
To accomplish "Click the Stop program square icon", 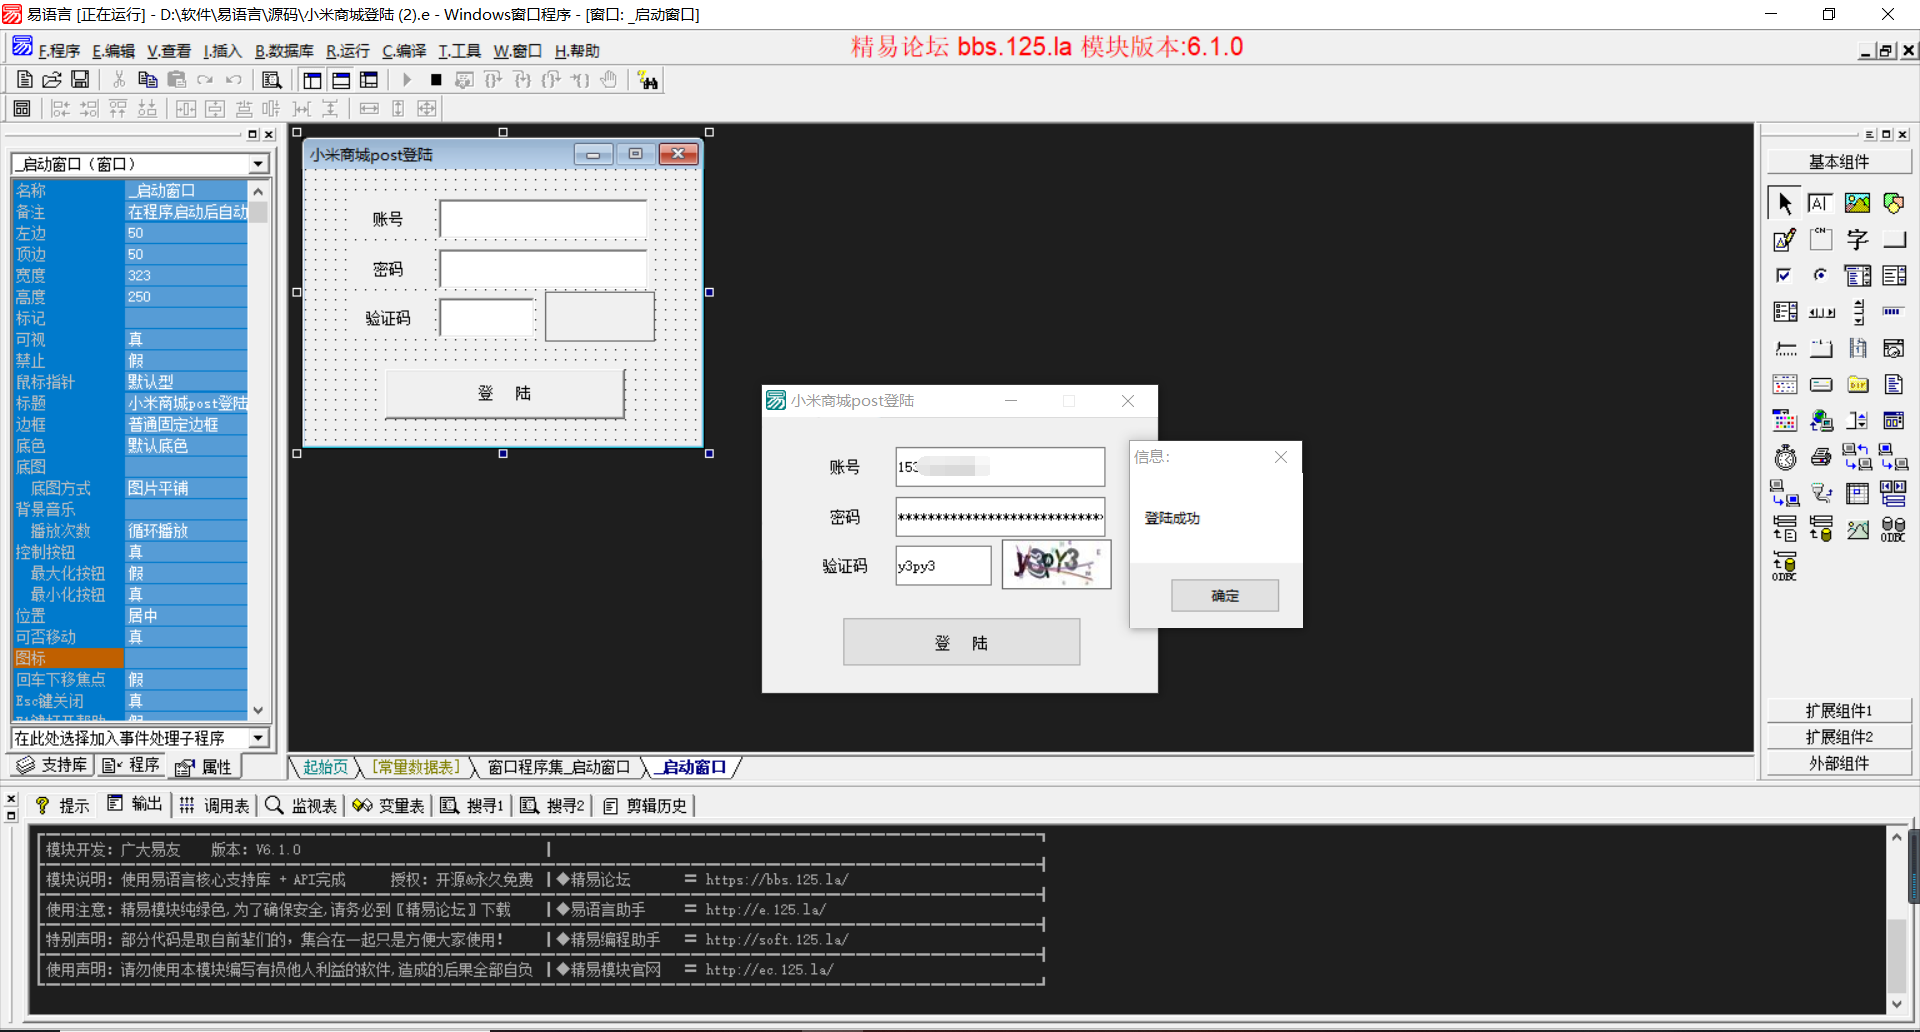I will pos(436,80).
